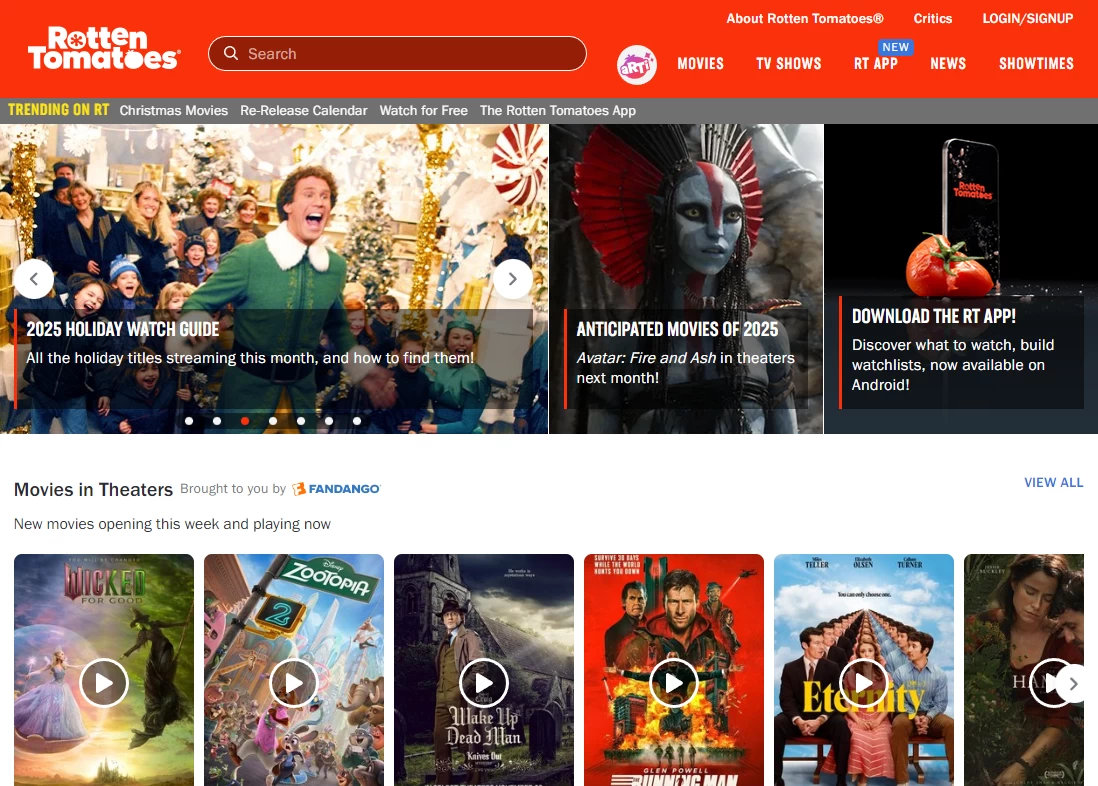Click the Rotten Tomatoes logo

point(103,49)
